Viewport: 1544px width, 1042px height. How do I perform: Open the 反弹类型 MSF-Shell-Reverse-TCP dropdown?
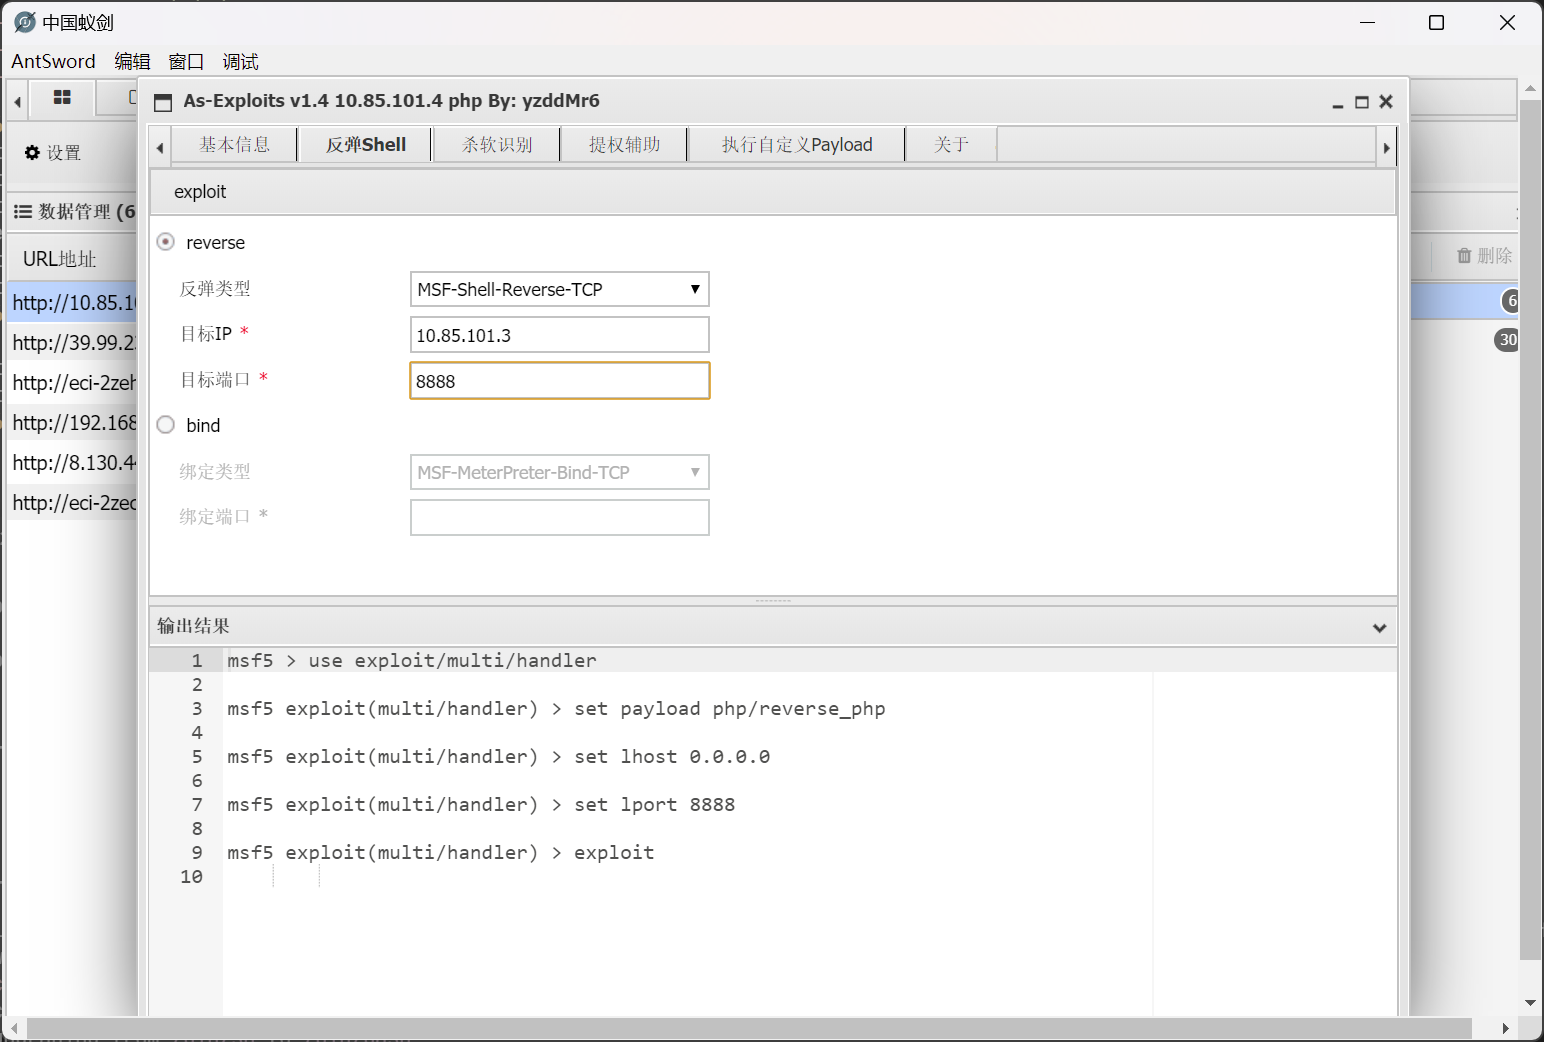[x=559, y=289]
